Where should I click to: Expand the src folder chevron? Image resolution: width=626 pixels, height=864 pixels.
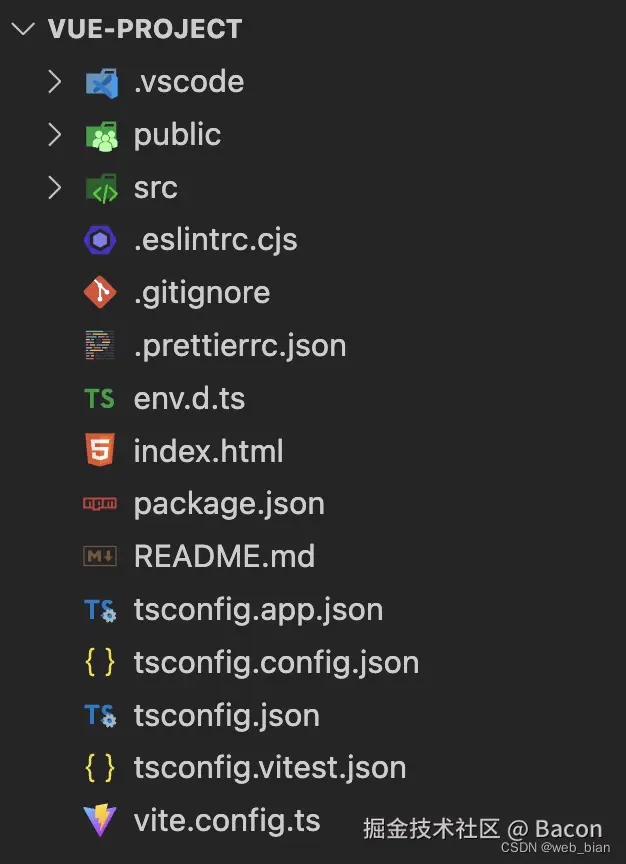coord(54,188)
